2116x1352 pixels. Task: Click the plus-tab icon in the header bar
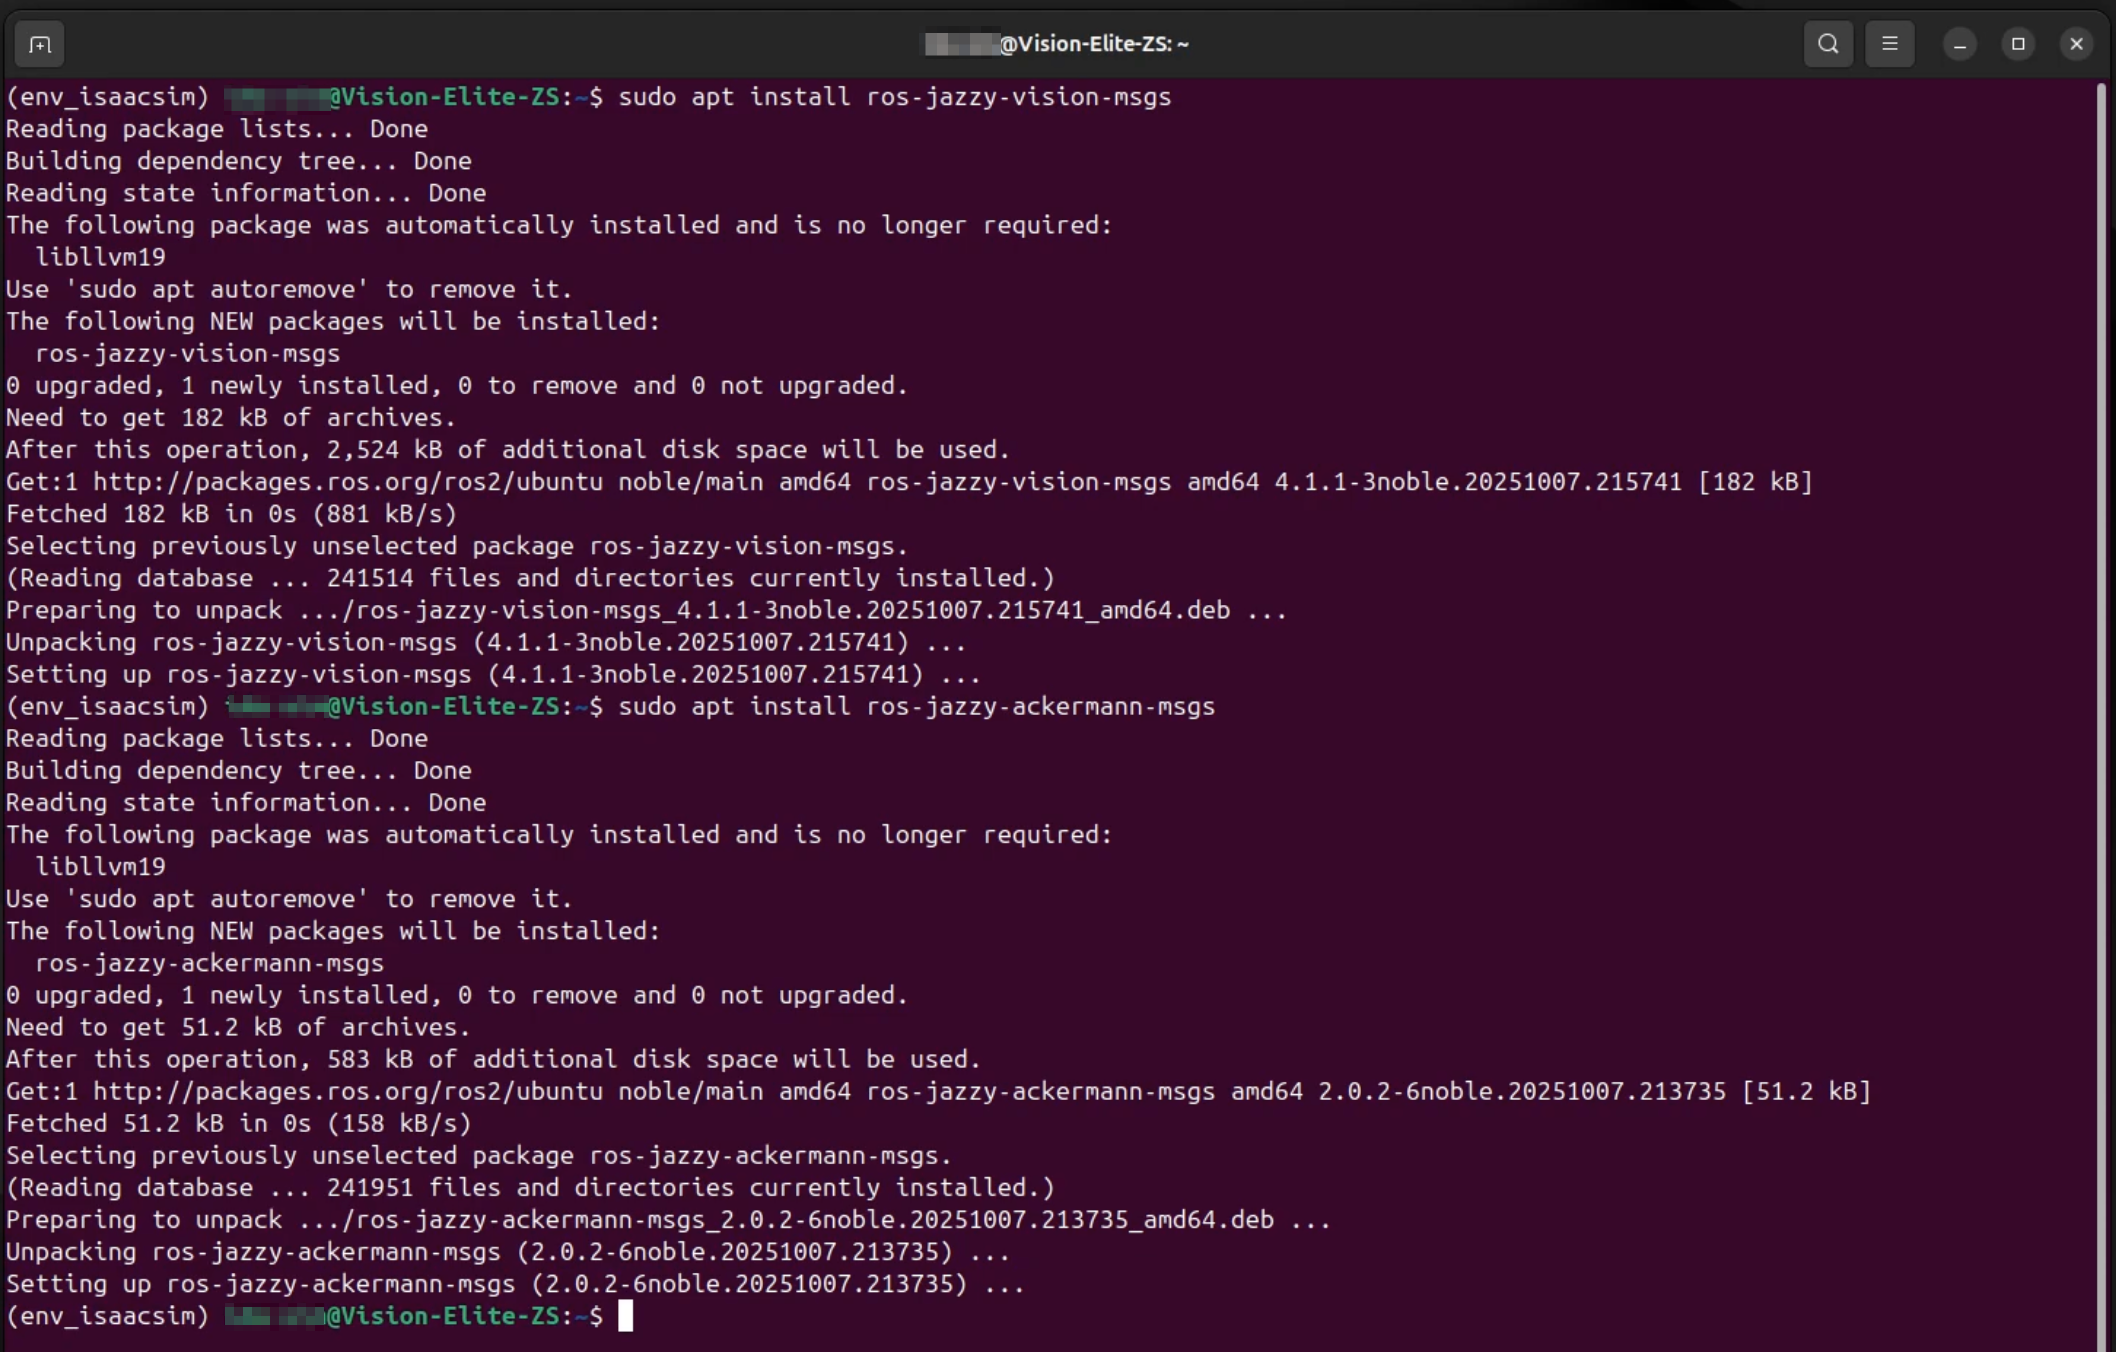[39, 43]
